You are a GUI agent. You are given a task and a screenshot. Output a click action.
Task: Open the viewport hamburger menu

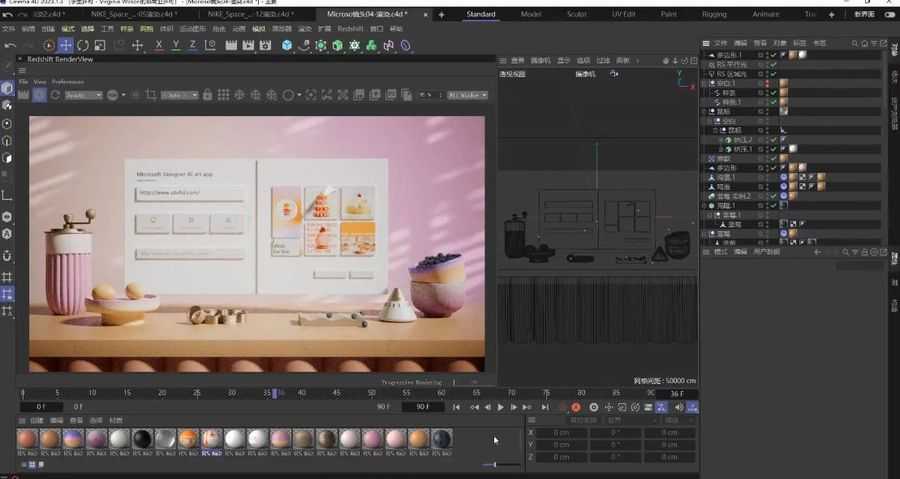pyautogui.click(x=503, y=60)
